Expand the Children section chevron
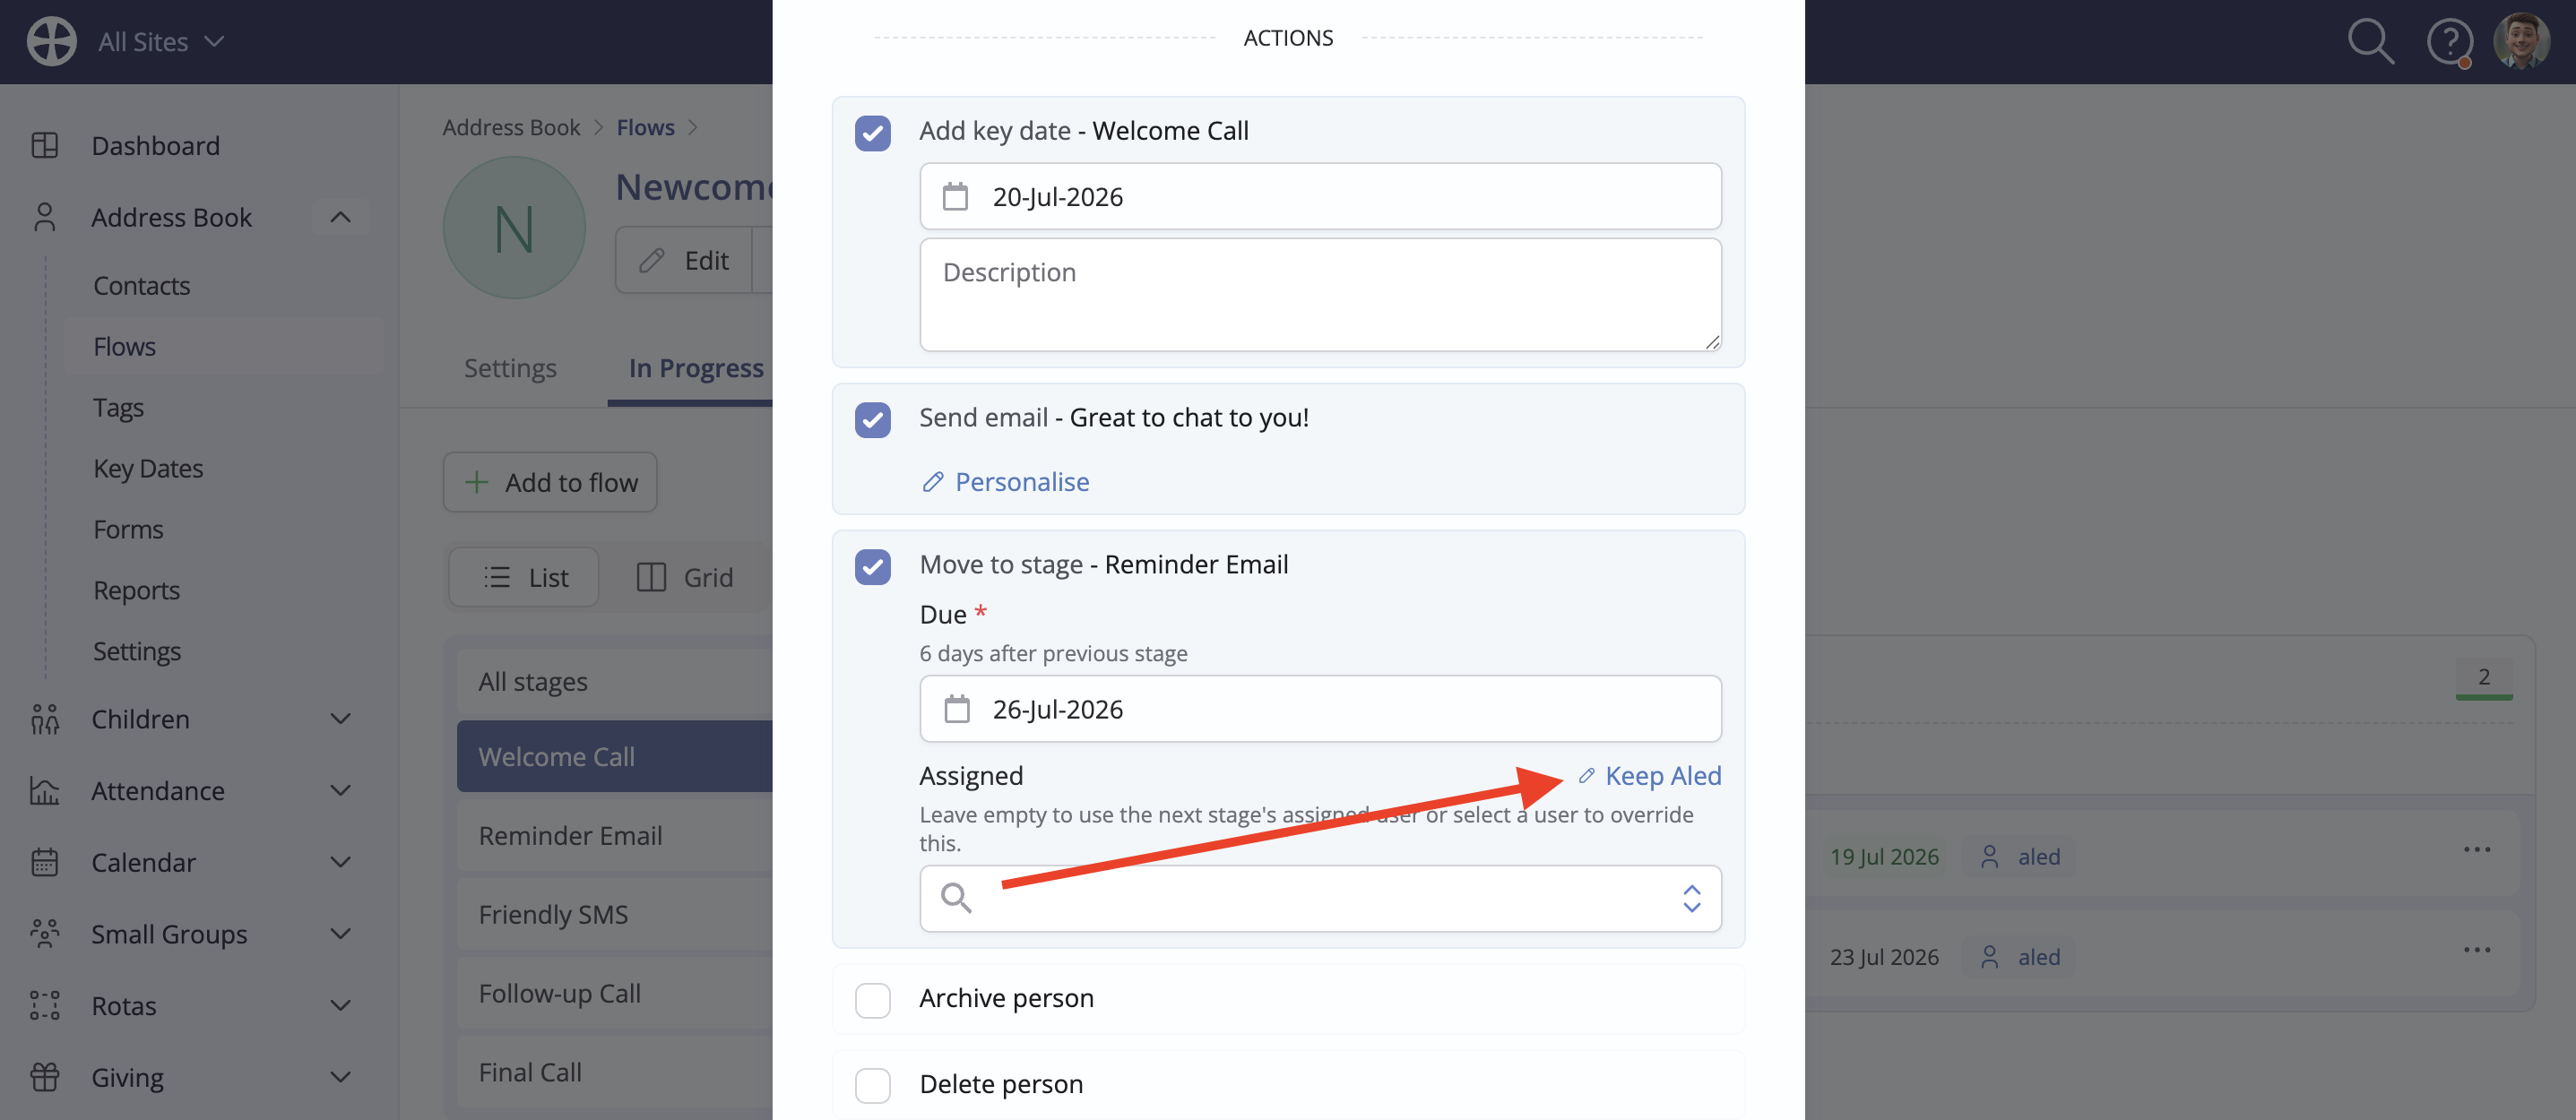The width and height of the screenshot is (2576, 1120). [x=340, y=719]
